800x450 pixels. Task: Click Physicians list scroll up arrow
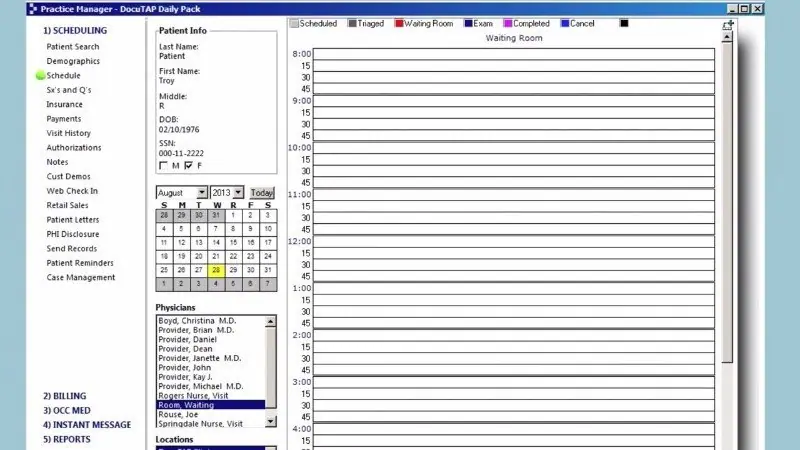[270, 321]
